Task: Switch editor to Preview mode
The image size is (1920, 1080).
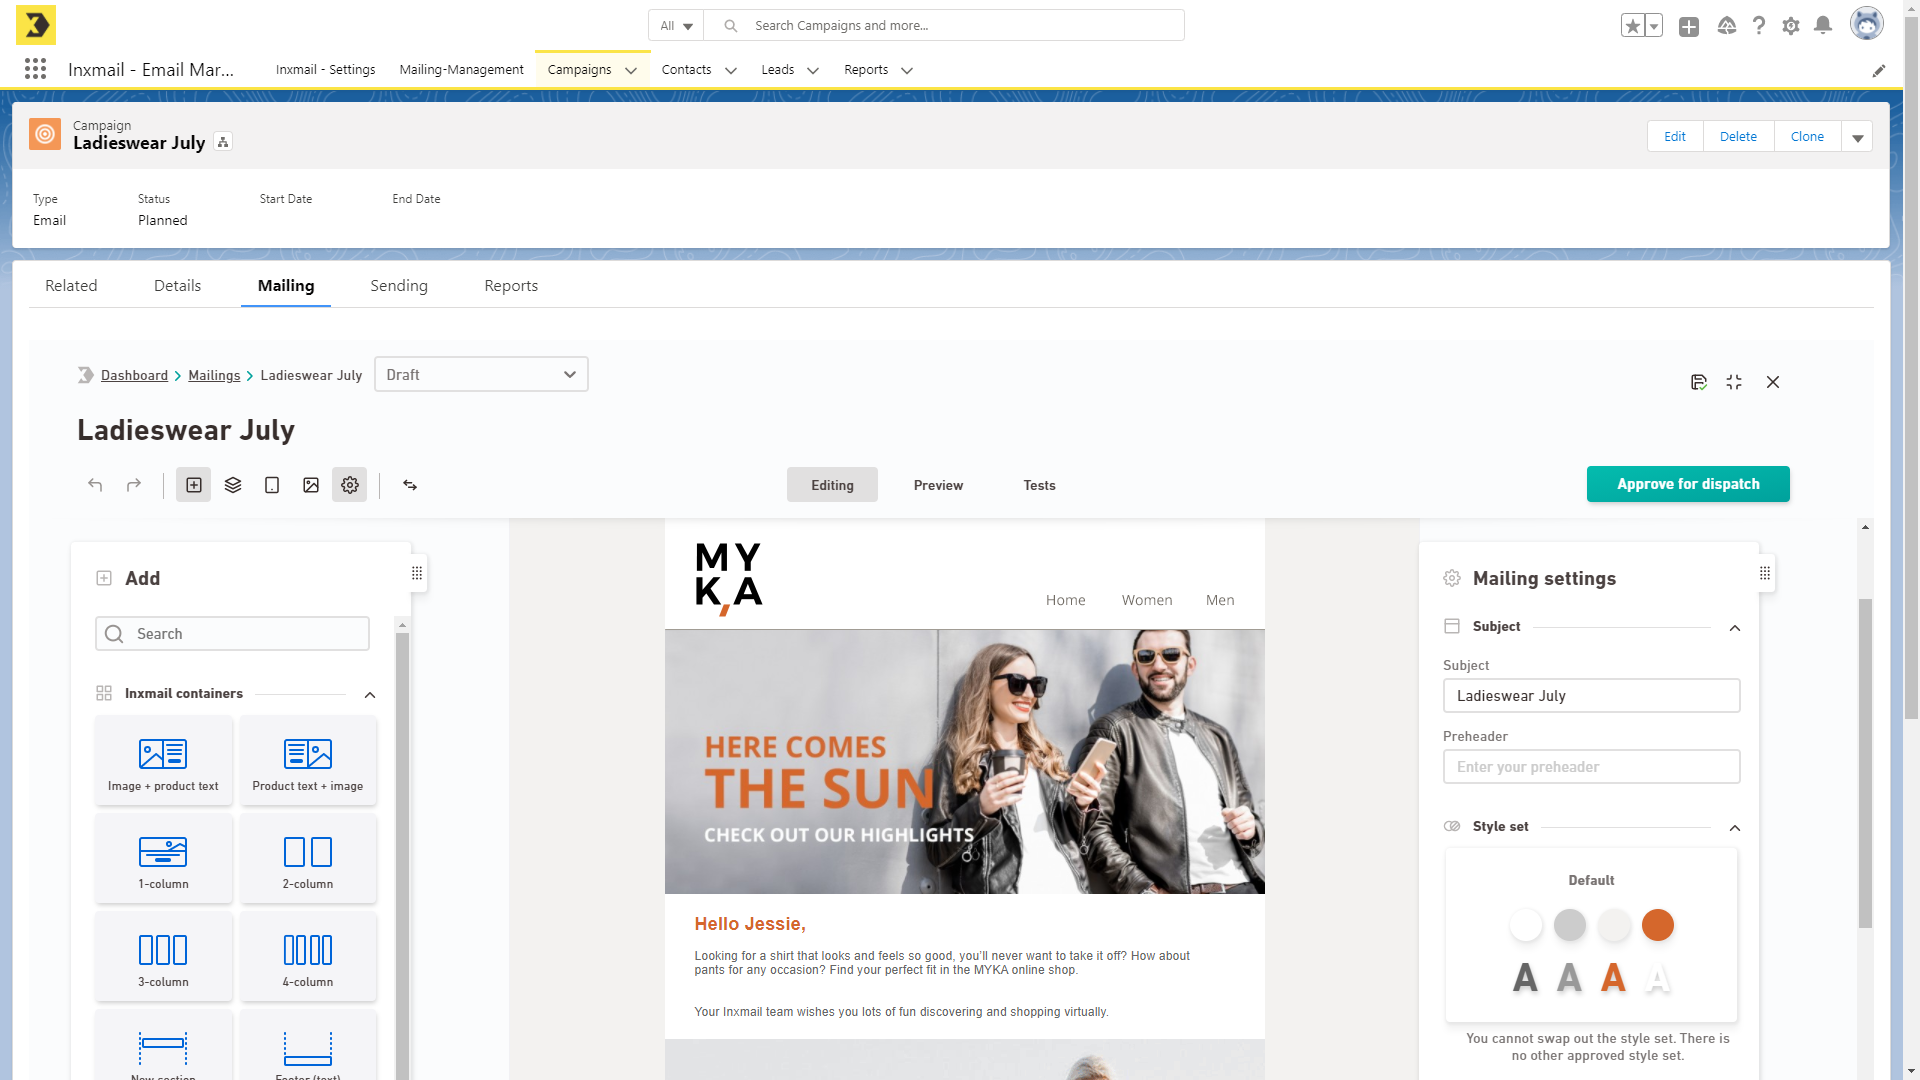Action: [x=938, y=485]
